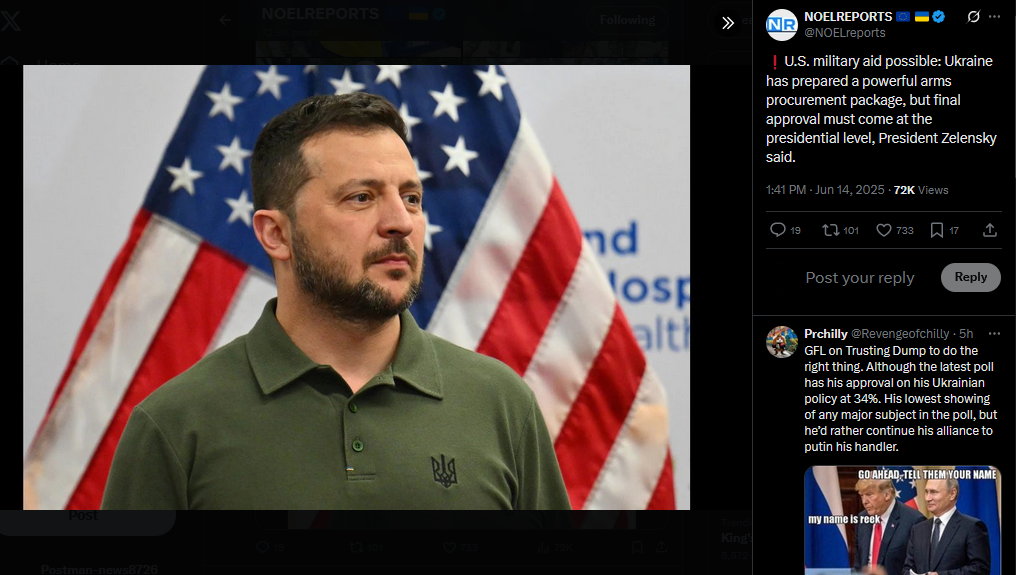1016x575 pixels.
Task: Repost using the retweet arrows icon
Action: tap(831, 230)
